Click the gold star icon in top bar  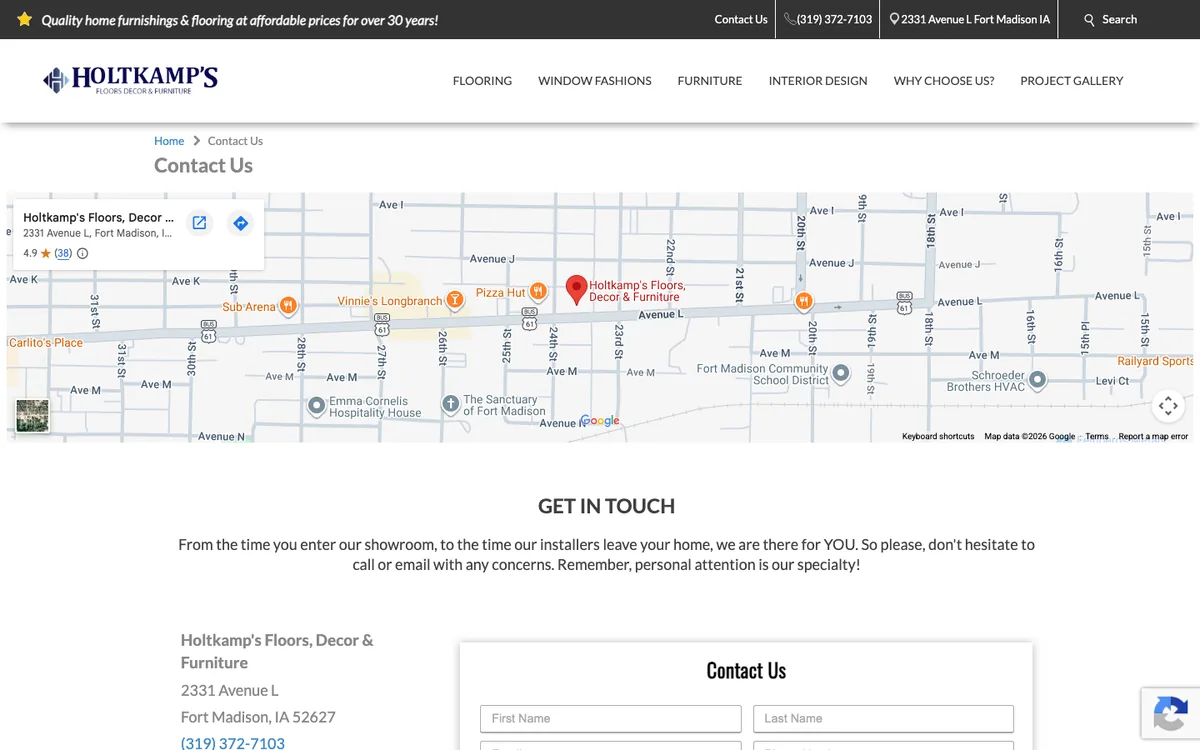pos(25,19)
